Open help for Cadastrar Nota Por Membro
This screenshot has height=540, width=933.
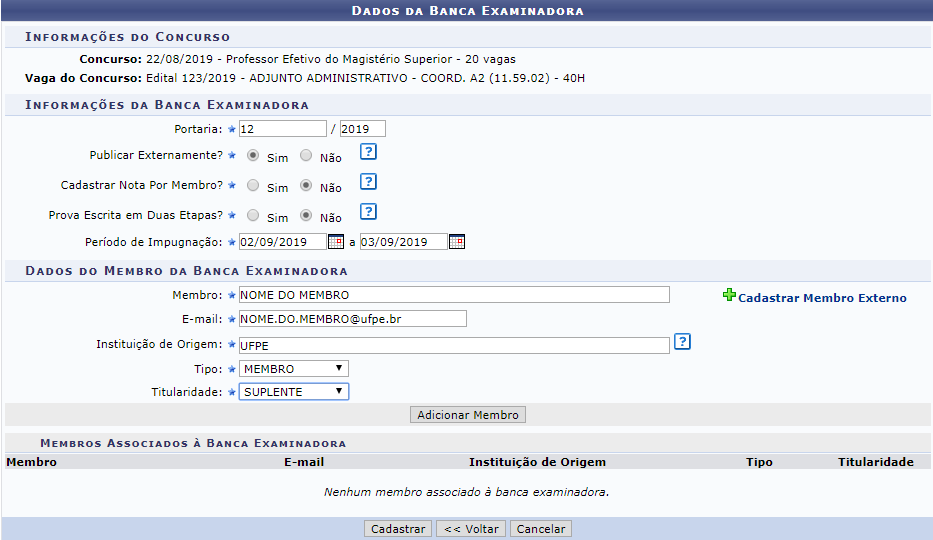tap(368, 182)
